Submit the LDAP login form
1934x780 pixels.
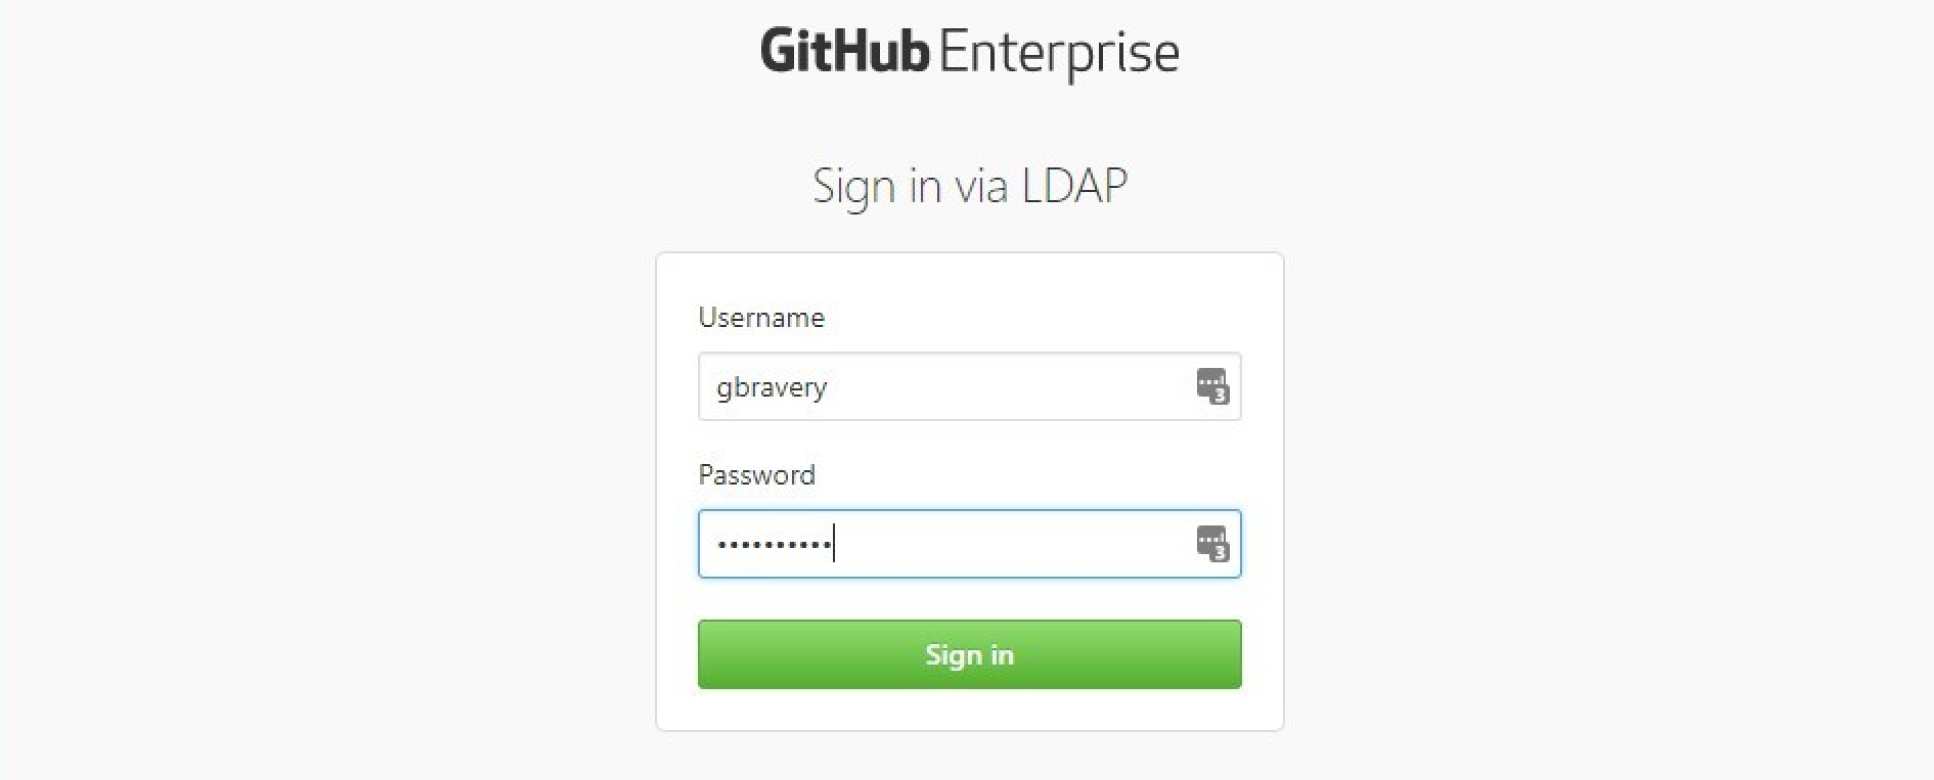(x=969, y=654)
